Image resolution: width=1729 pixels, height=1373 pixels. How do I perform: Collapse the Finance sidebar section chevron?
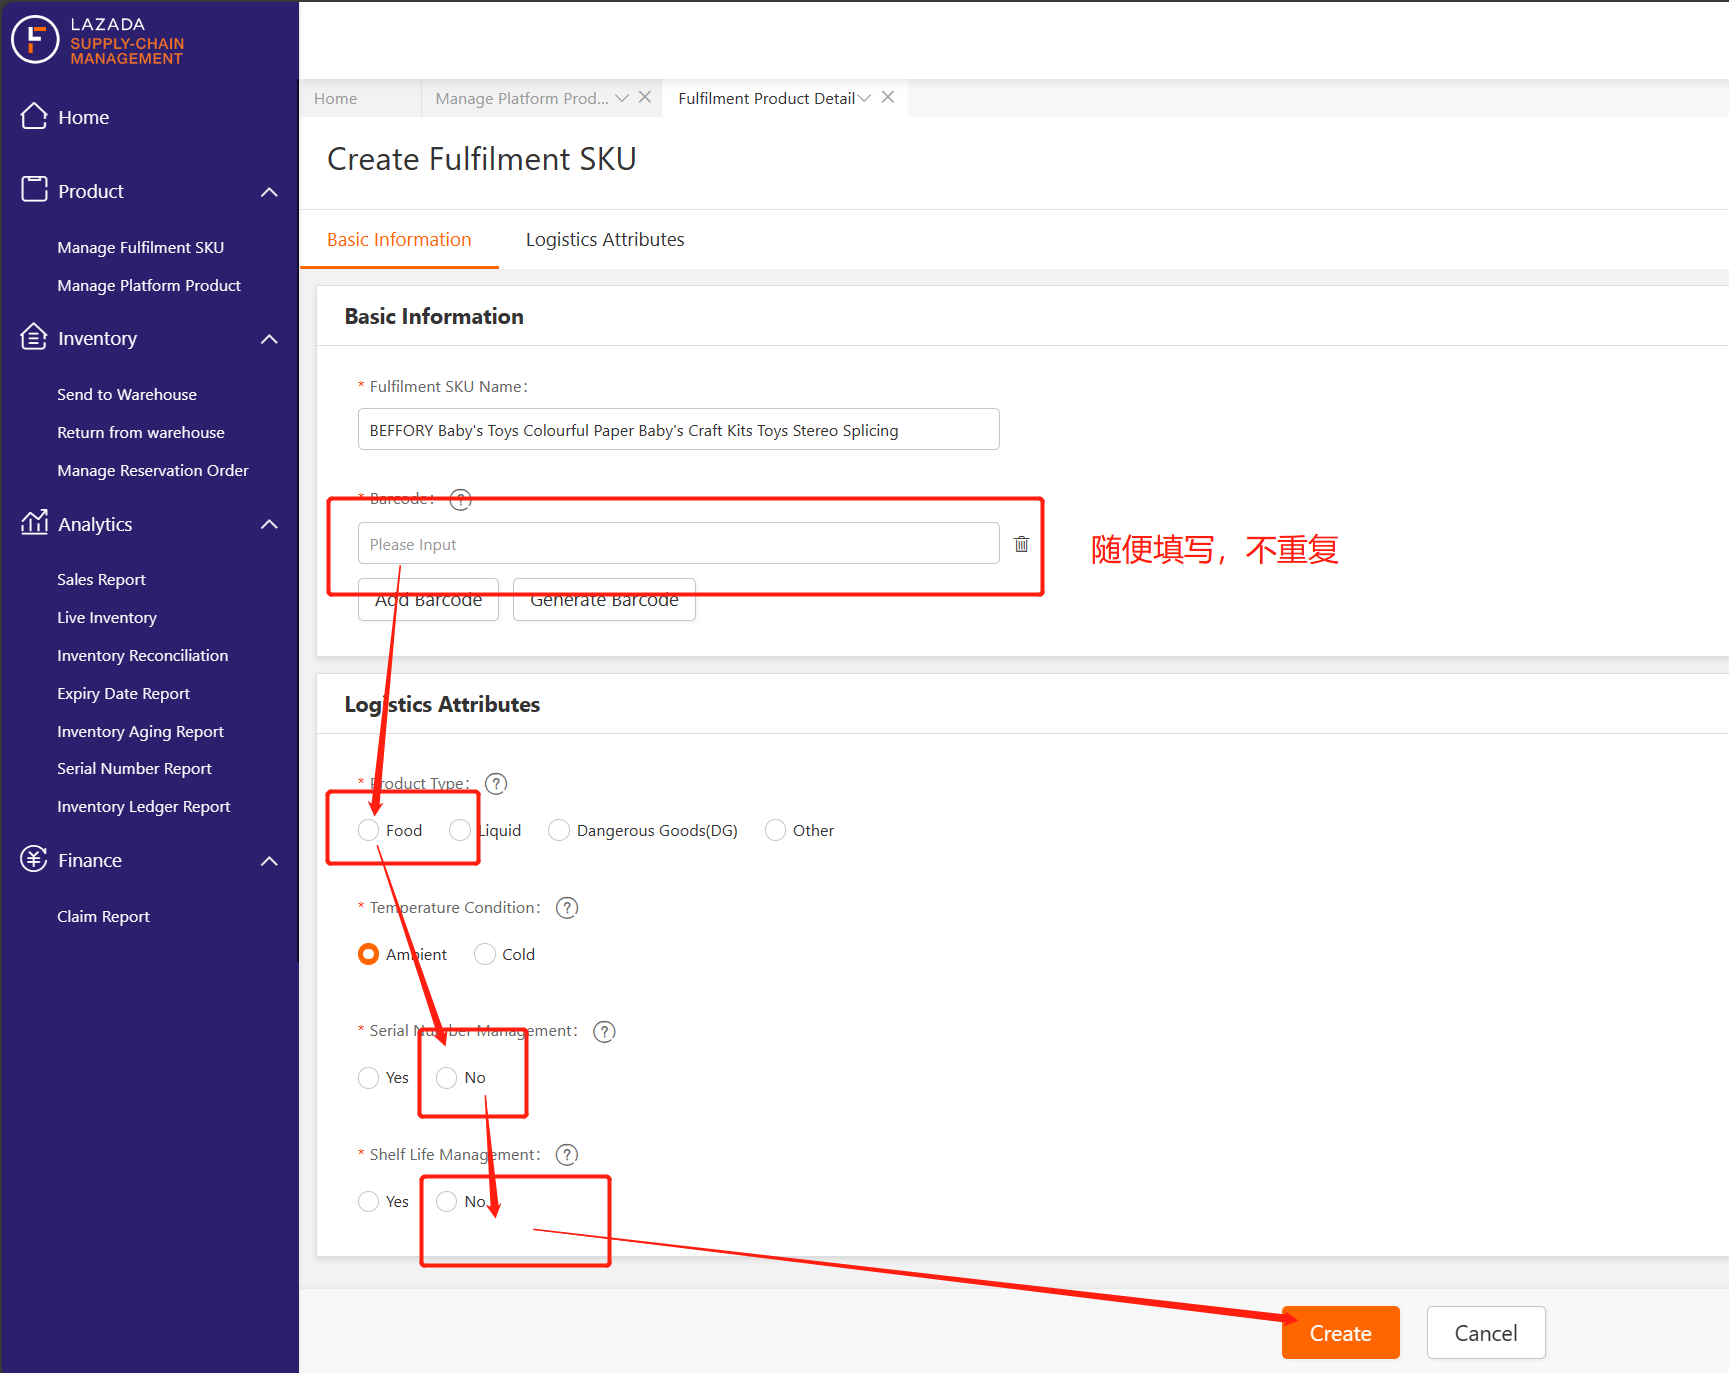(269, 861)
